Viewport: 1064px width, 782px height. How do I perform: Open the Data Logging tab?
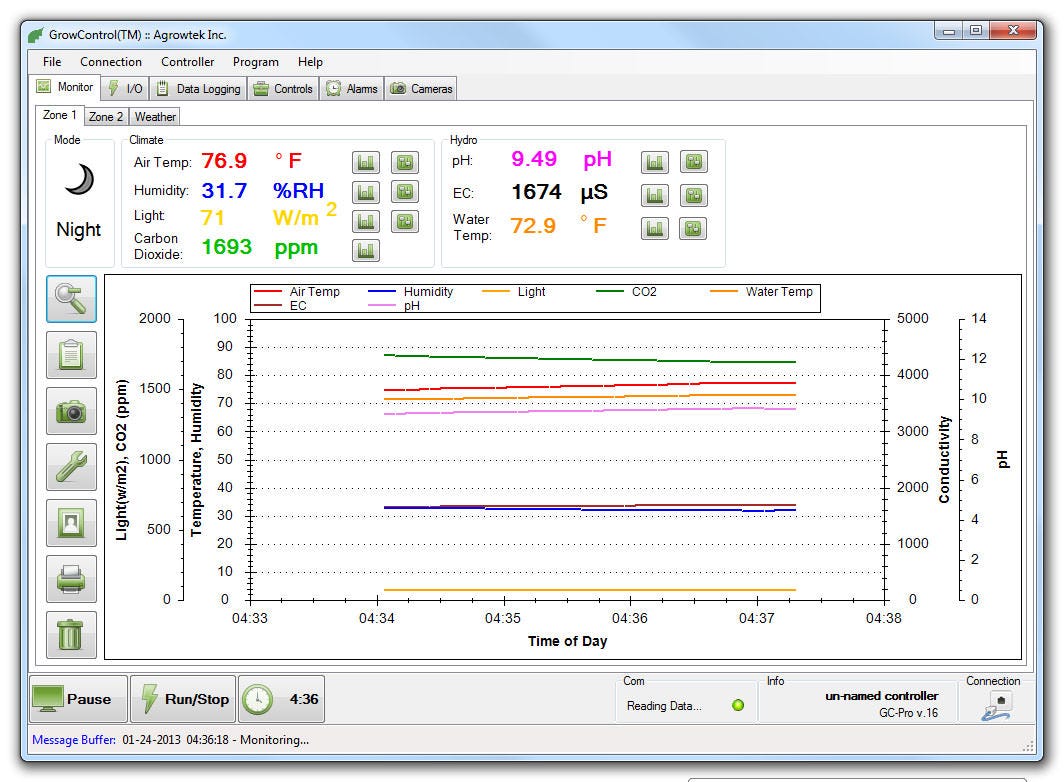click(x=199, y=89)
